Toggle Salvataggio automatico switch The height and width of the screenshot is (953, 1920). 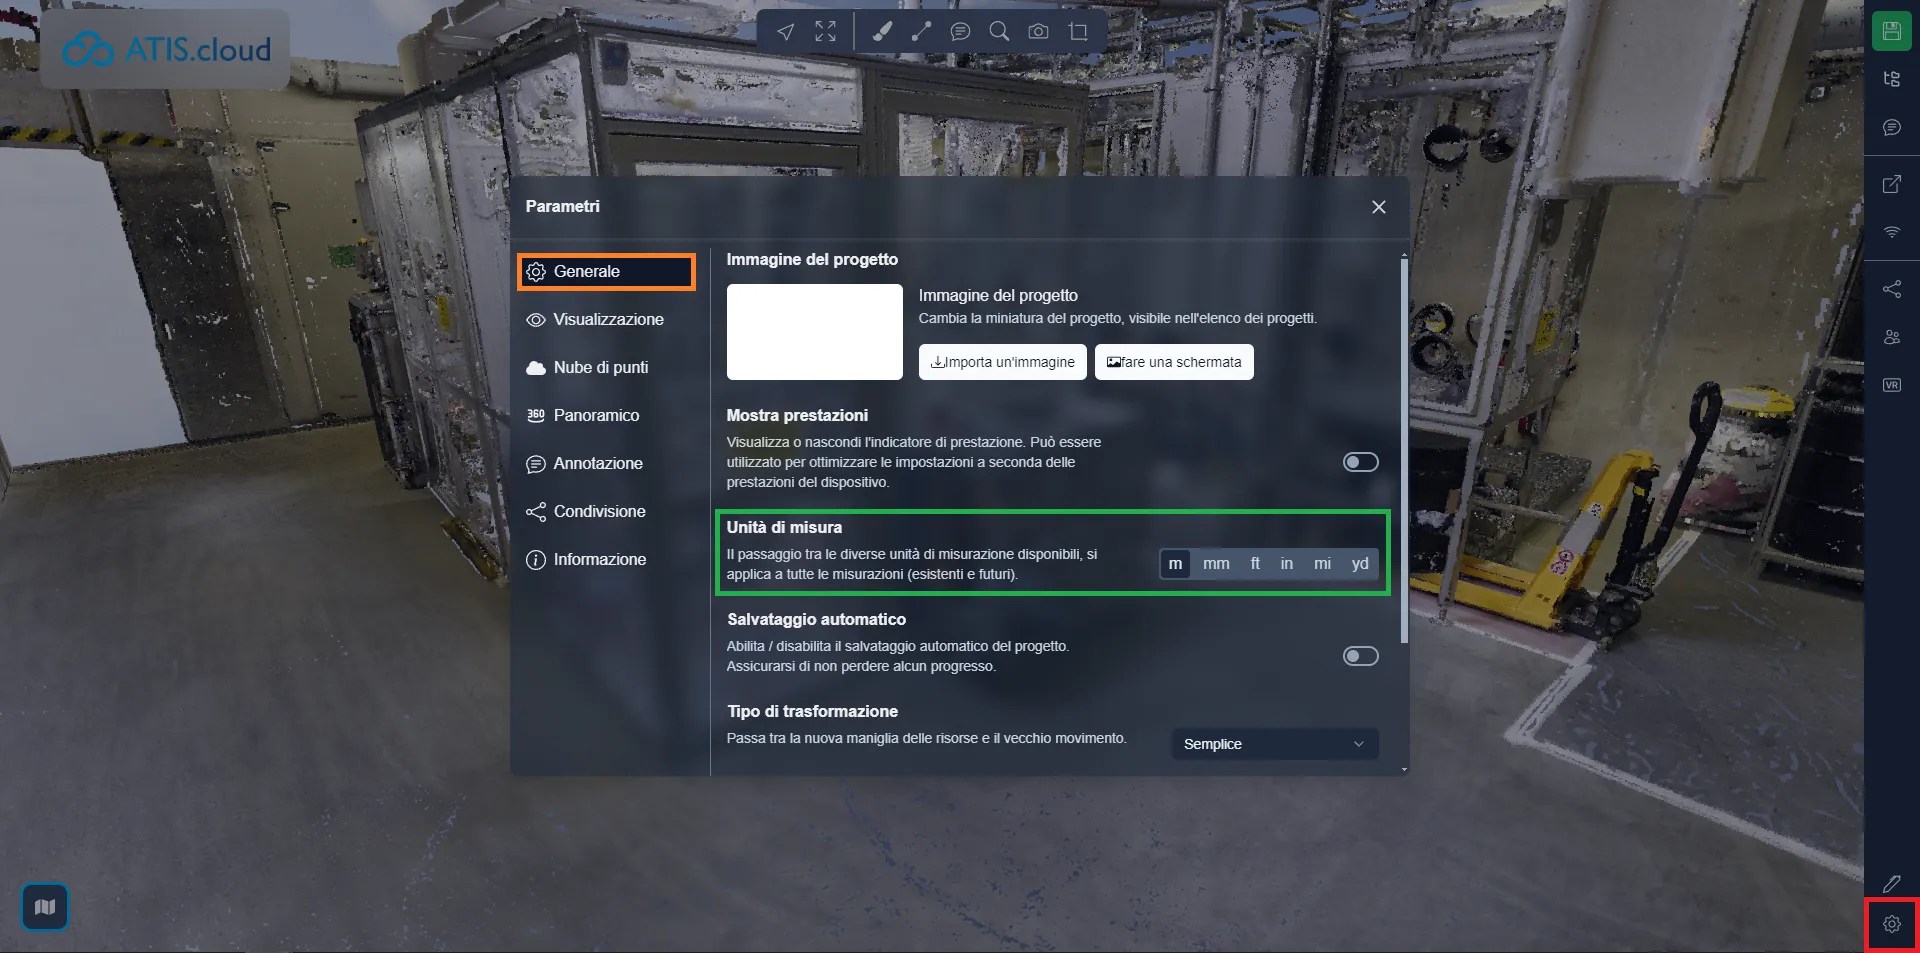pyautogui.click(x=1360, y=656)
